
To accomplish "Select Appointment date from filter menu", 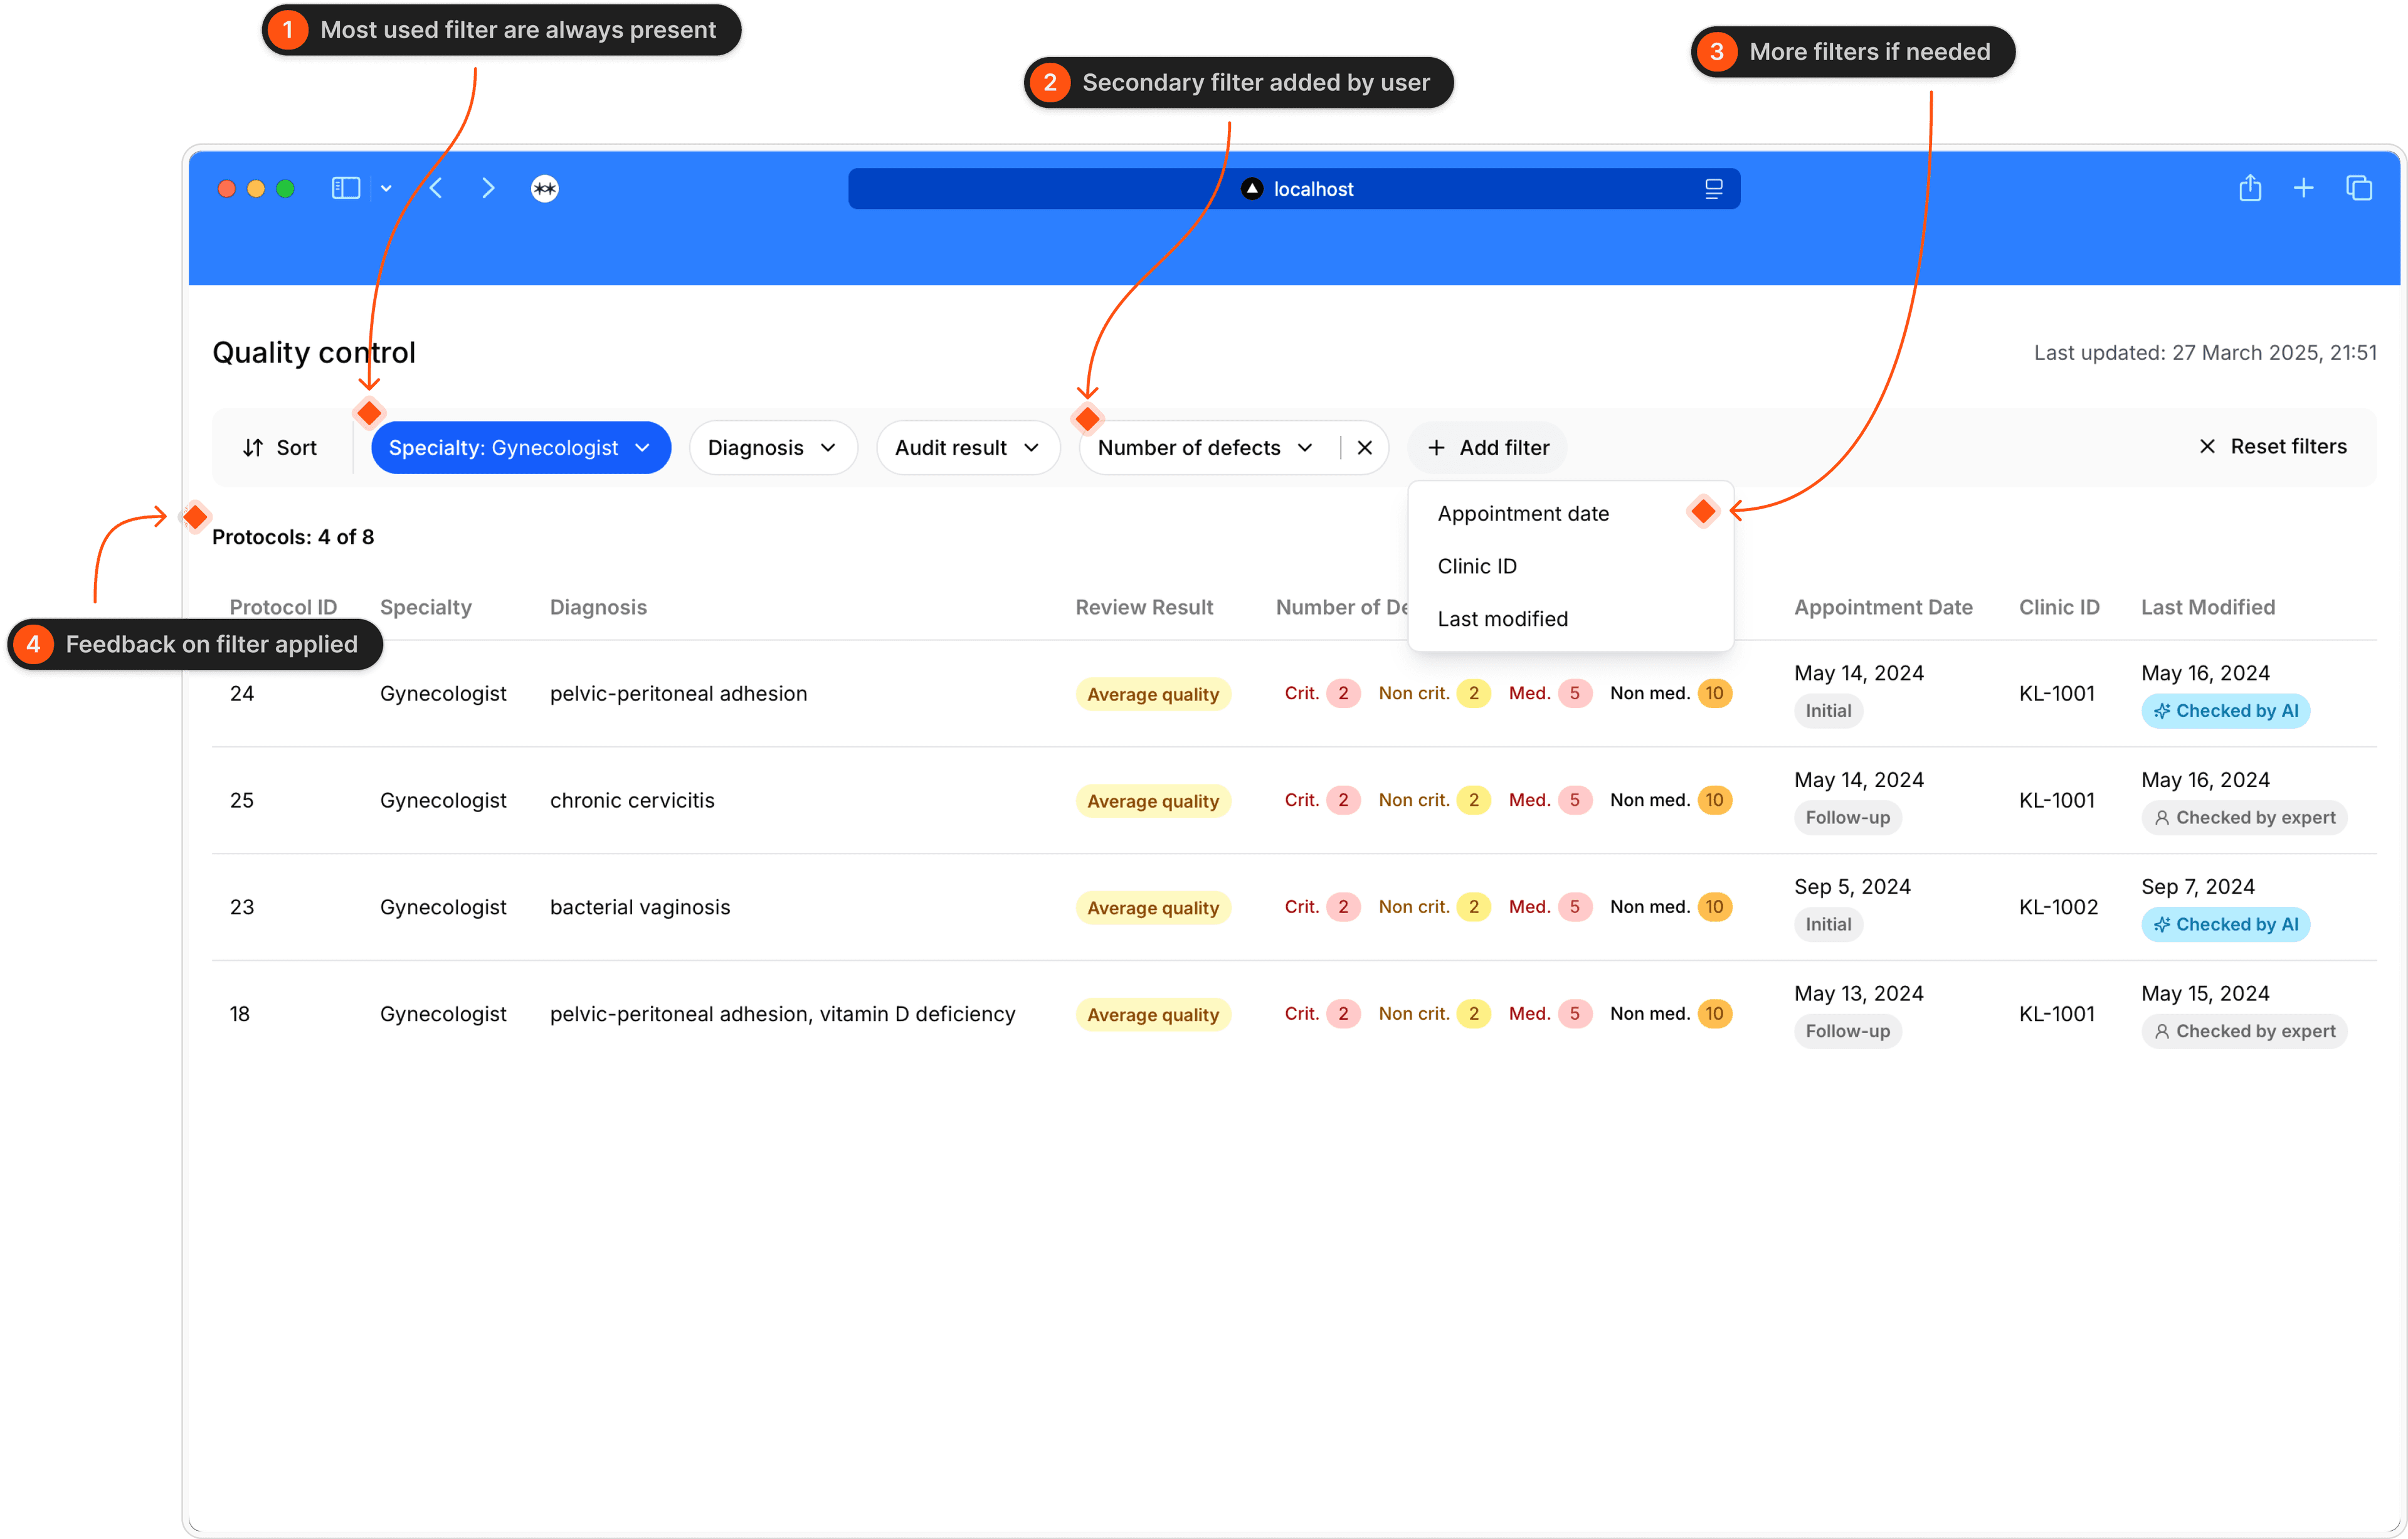I will pos(1523,514).
